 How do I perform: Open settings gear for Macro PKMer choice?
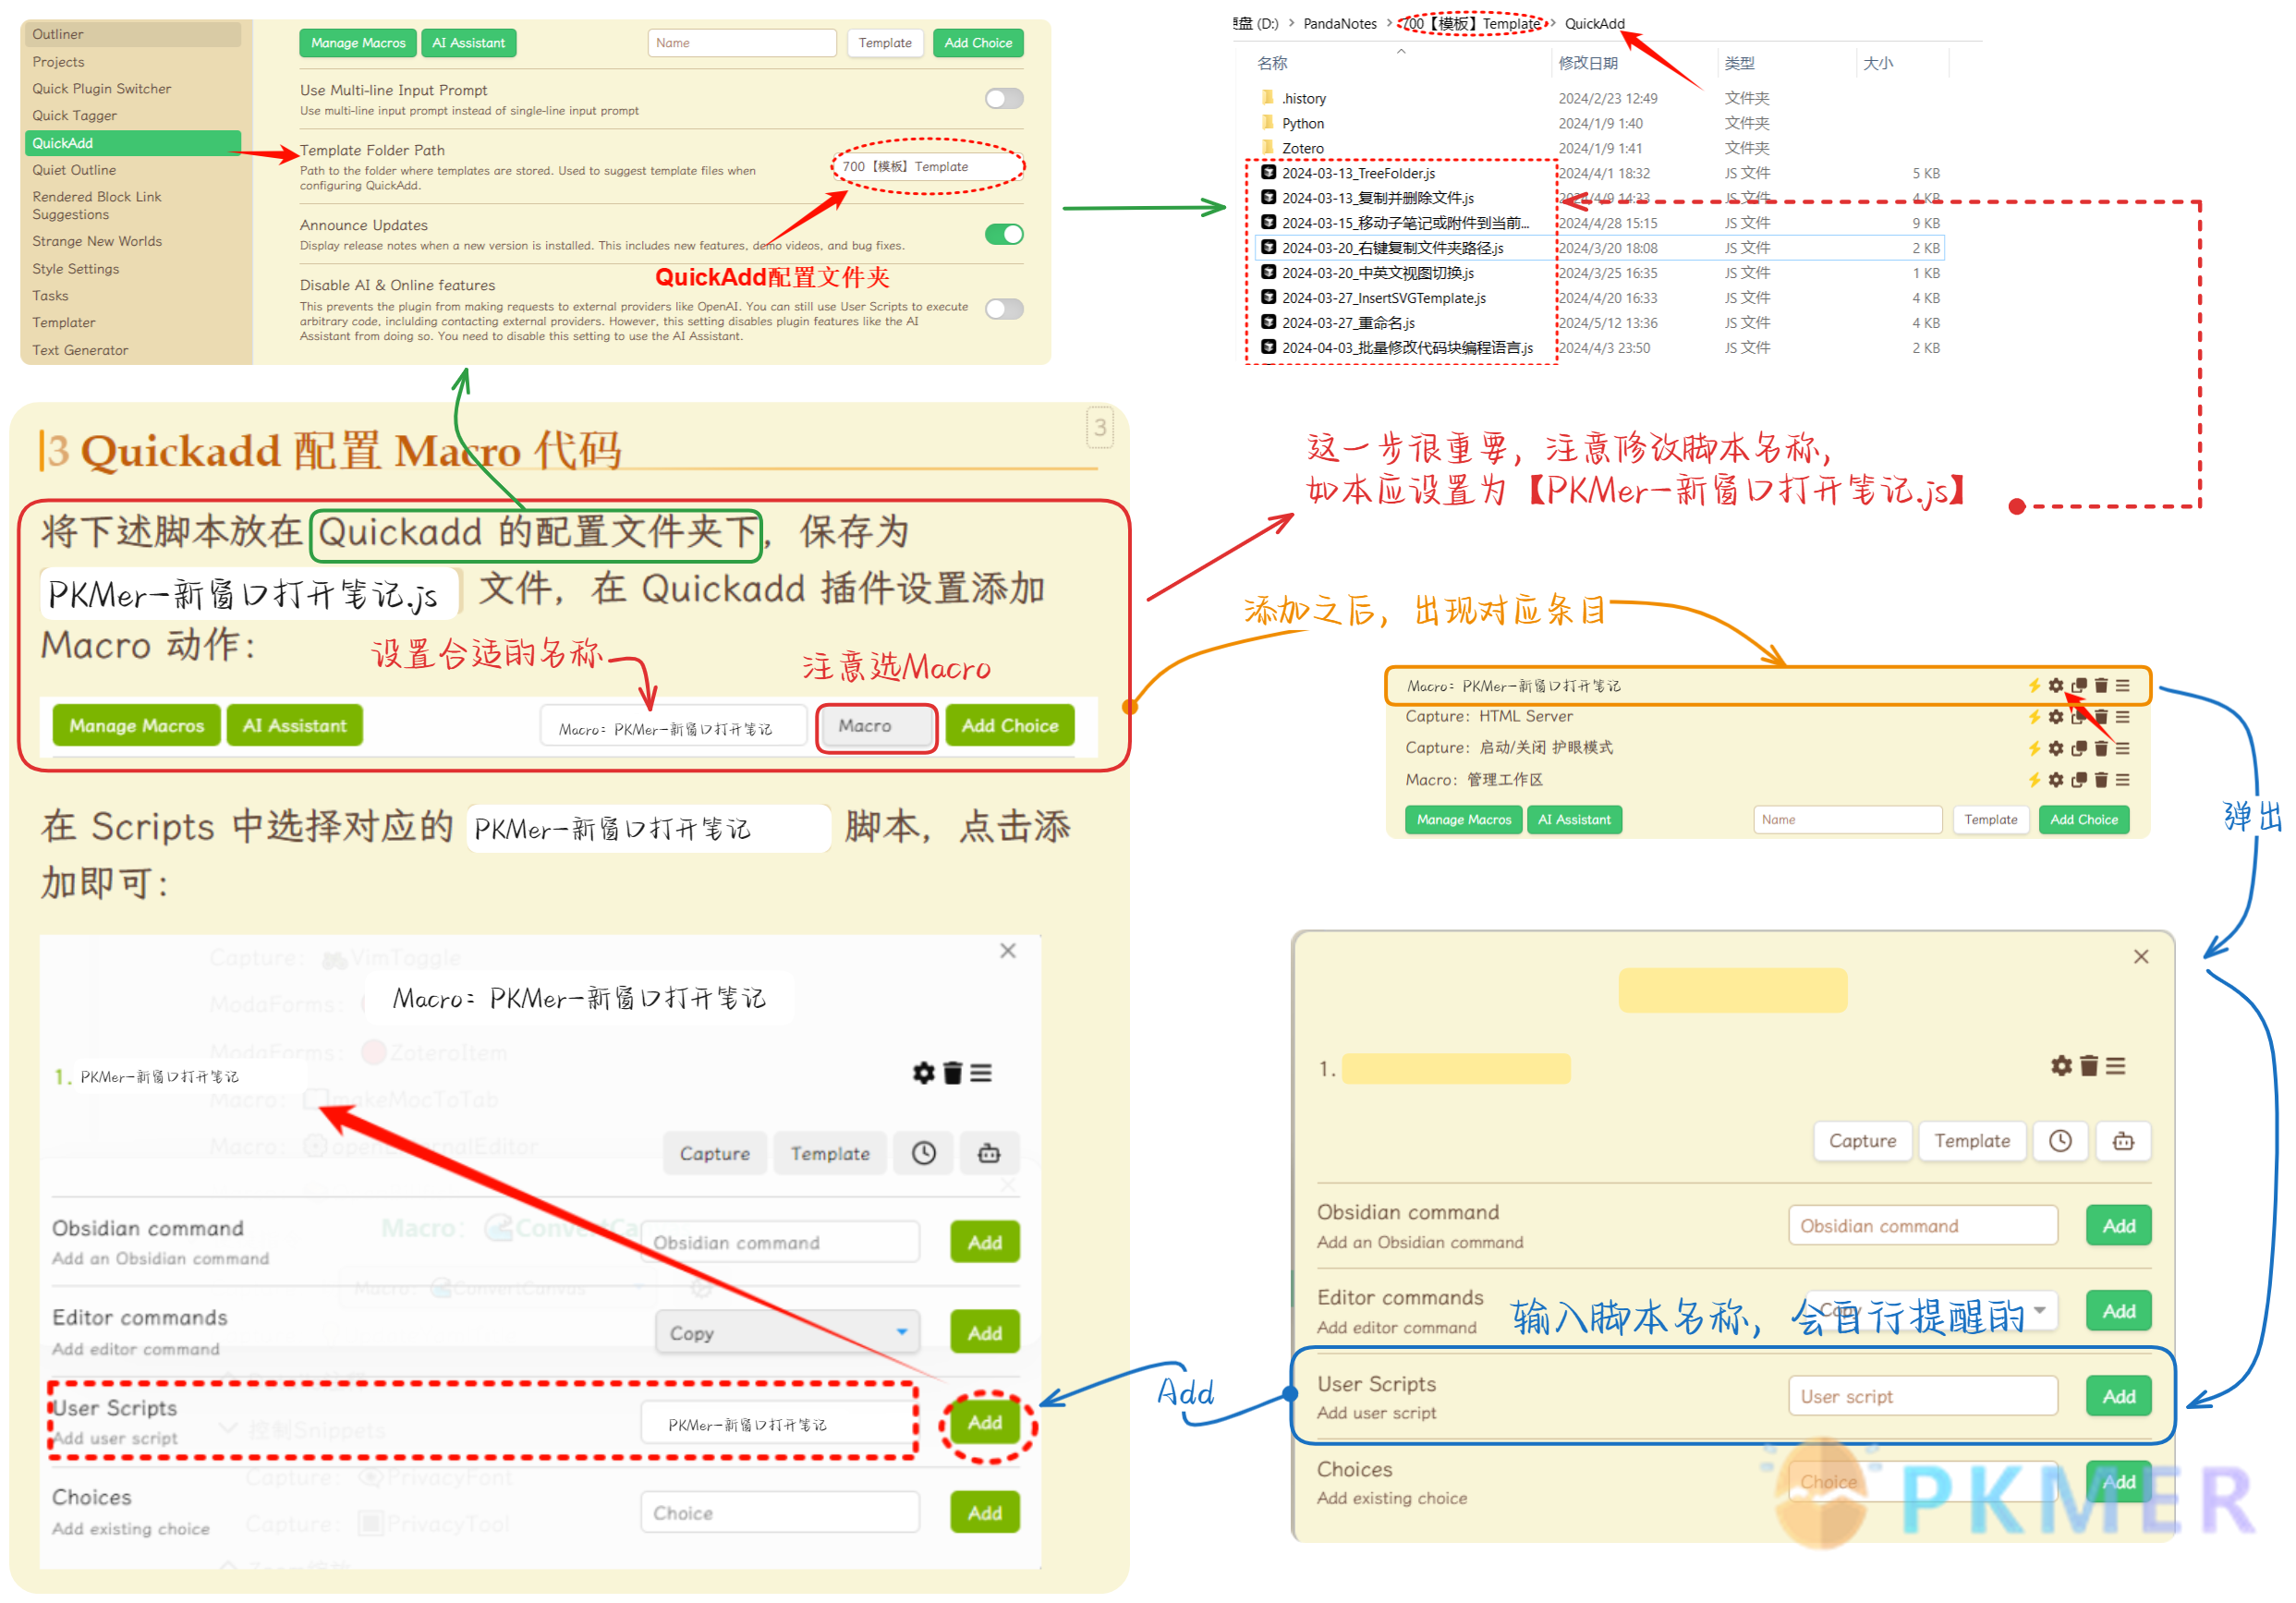tap(2056, 685)
